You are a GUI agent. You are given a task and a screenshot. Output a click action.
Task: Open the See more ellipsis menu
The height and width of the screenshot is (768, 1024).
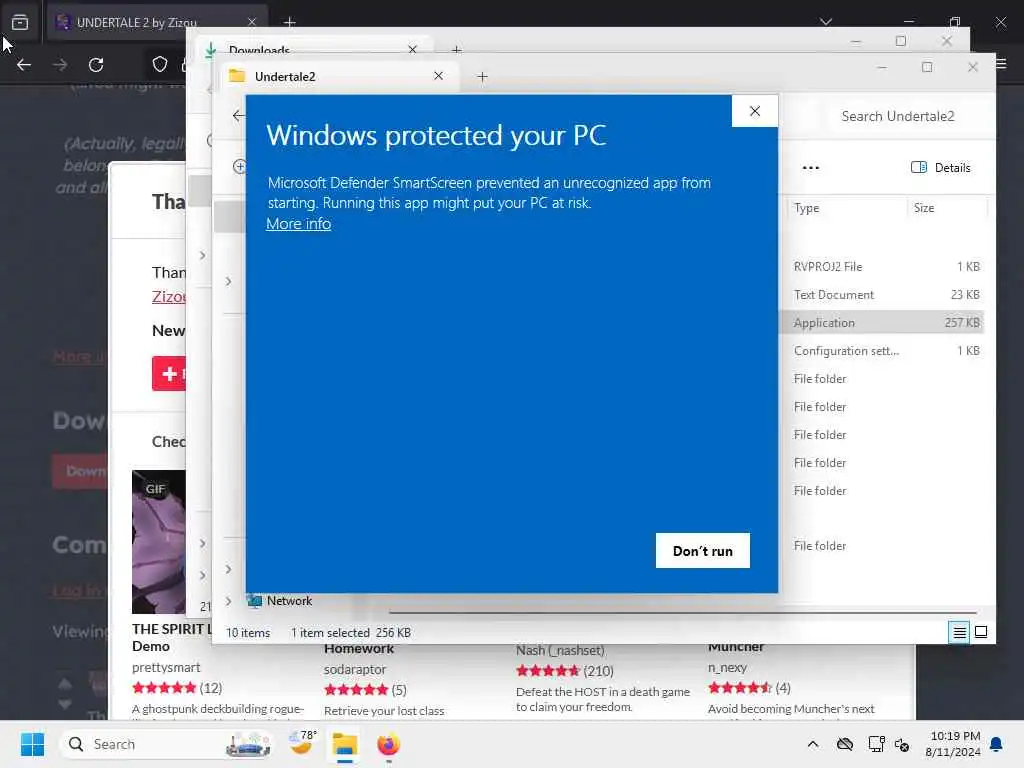pyautogui.click(x=810, y=168)
